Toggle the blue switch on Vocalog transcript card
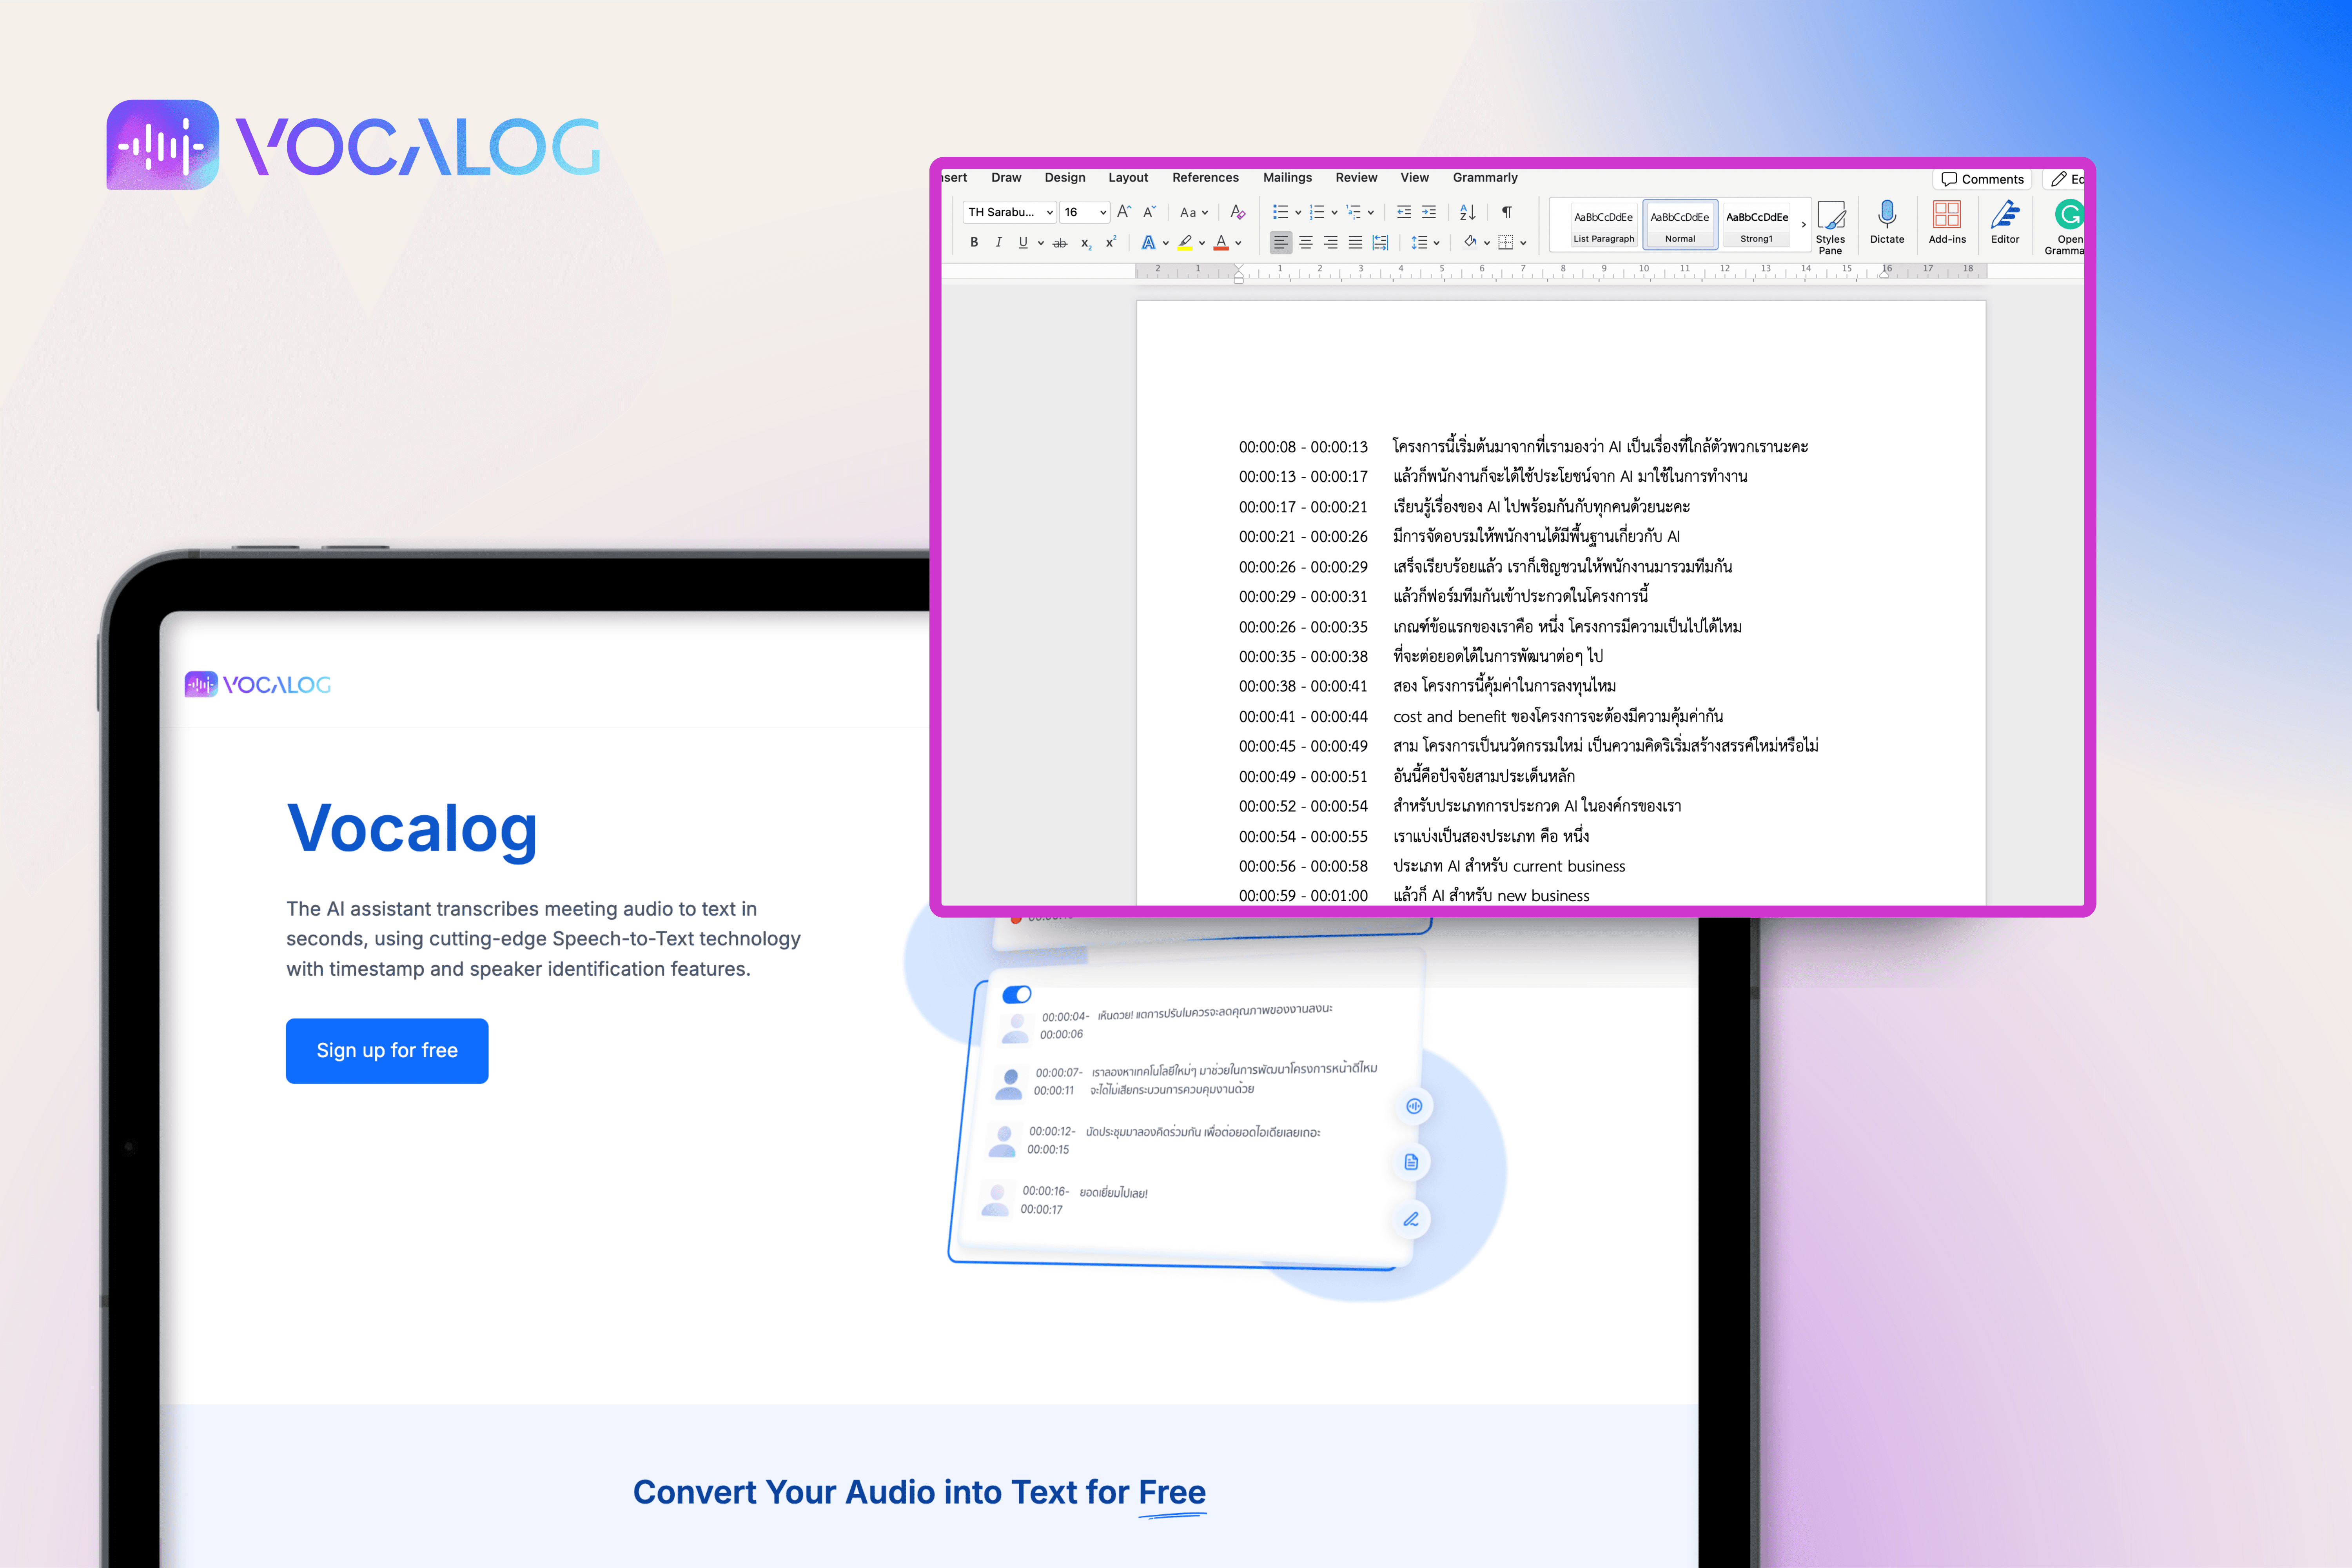 pyautogui.click(x=1017, y=994)
